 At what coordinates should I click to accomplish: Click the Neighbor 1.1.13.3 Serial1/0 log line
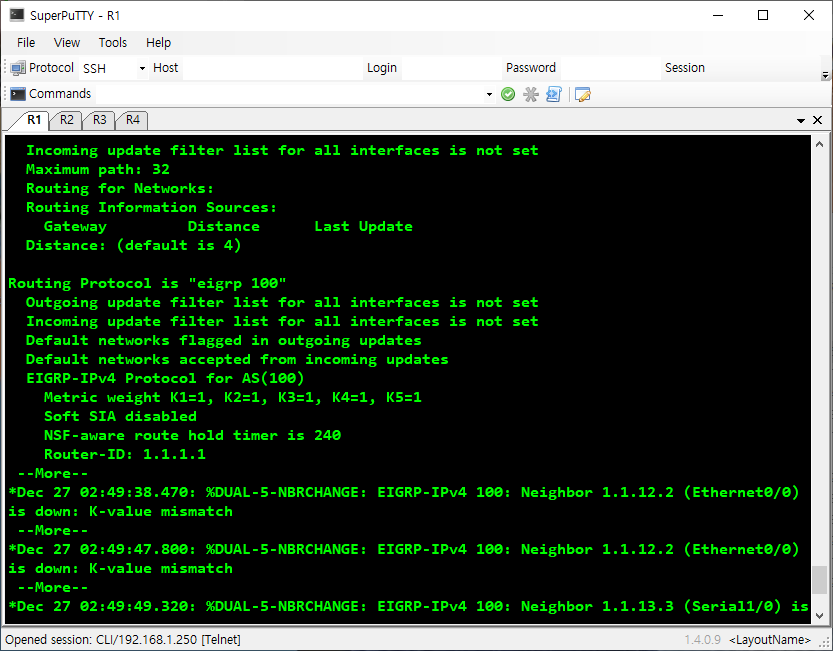click(408, 606)
